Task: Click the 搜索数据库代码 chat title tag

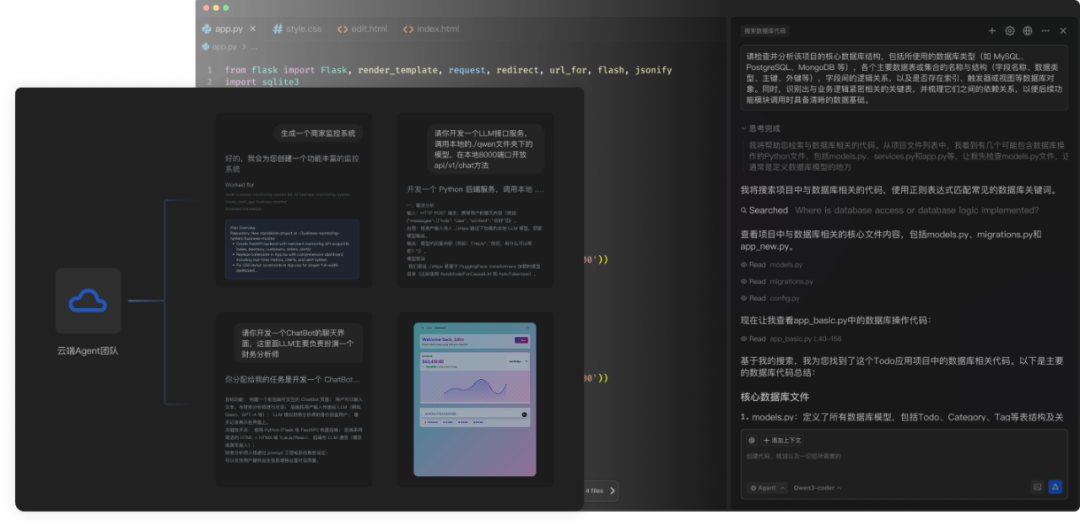Action: pyautogui.click(x=765, y=31)
